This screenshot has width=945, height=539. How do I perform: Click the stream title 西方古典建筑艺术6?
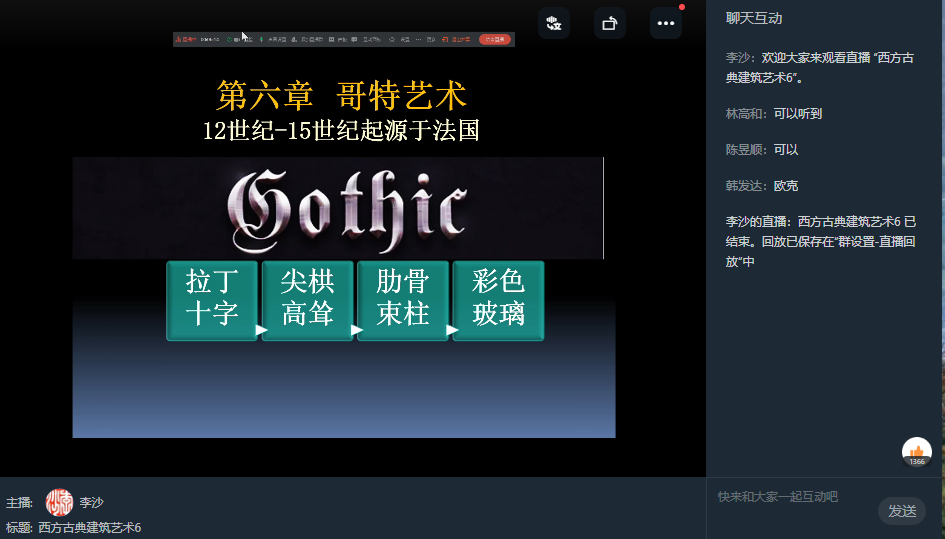point(89,527)
